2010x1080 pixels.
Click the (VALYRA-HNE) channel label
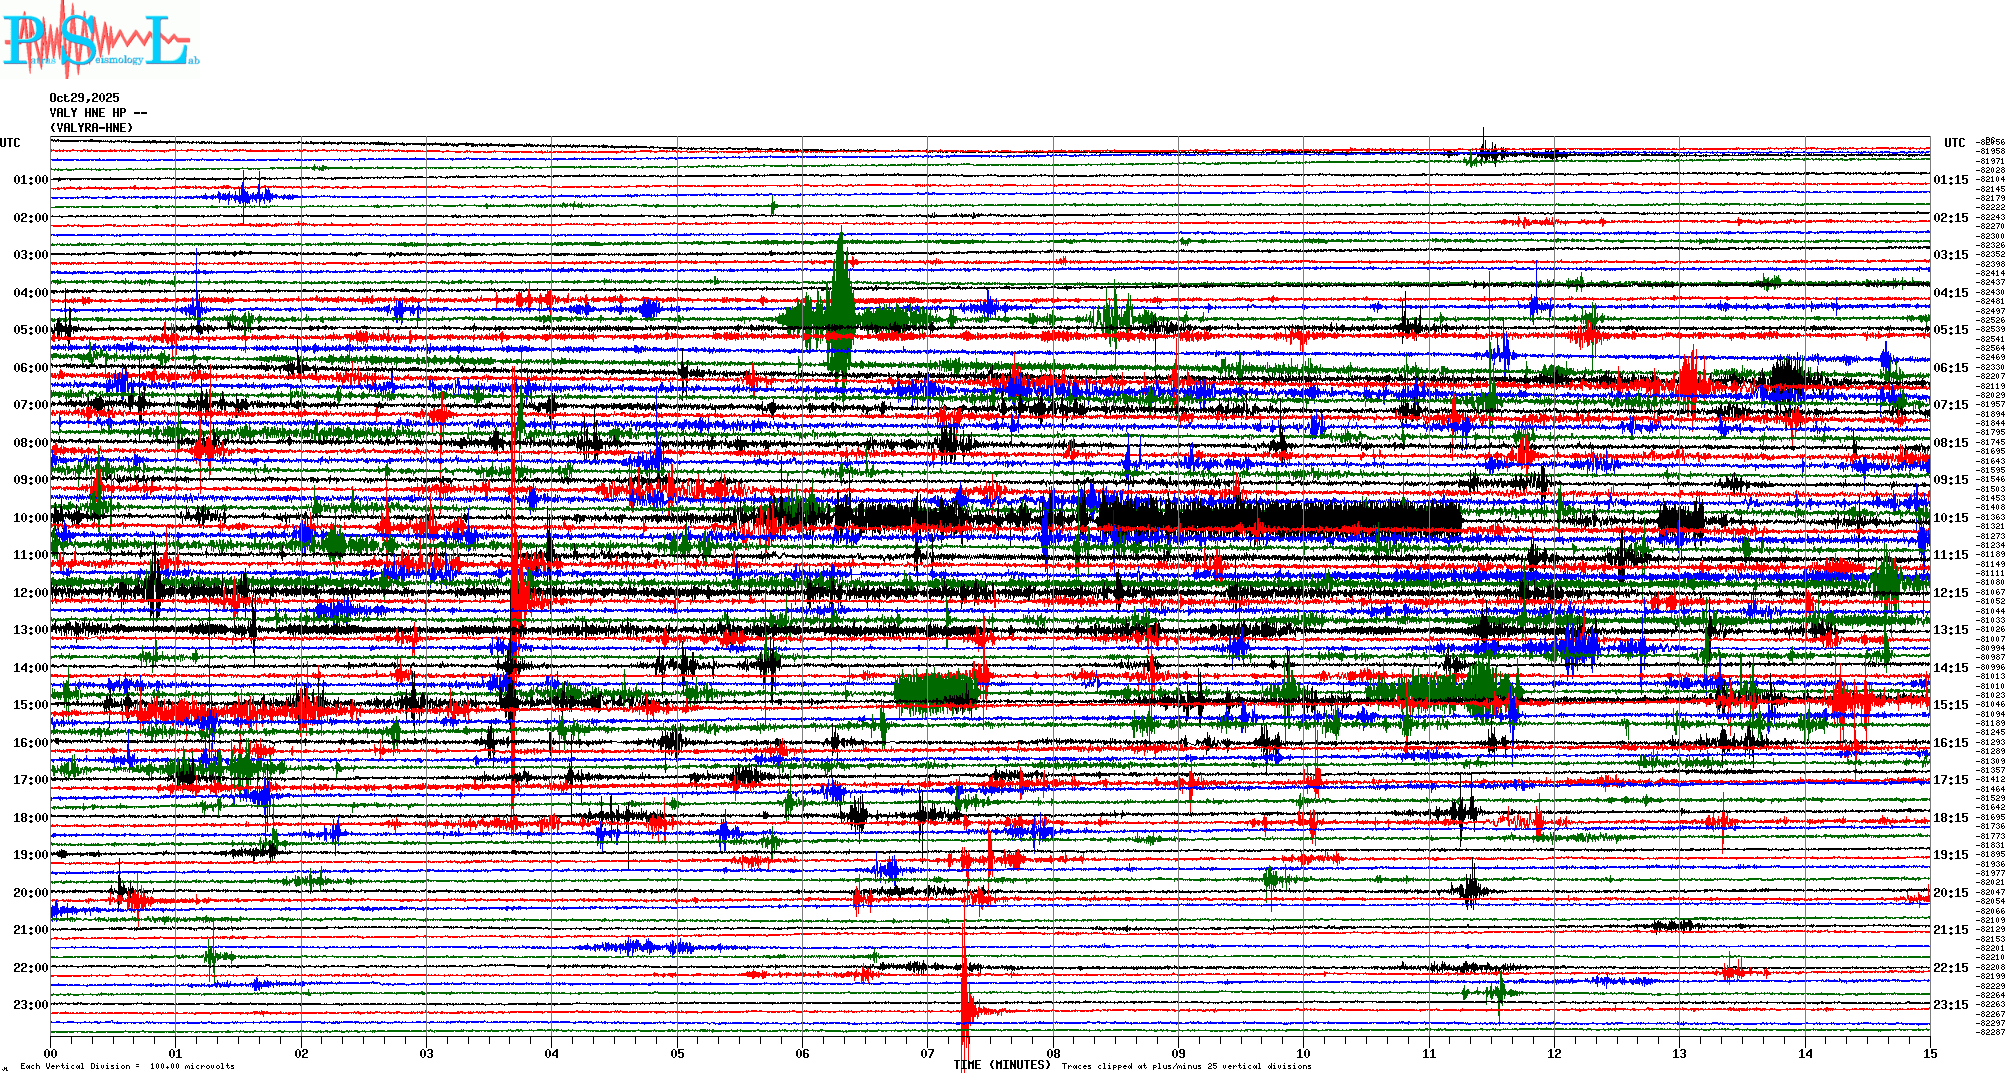[91, 128]
